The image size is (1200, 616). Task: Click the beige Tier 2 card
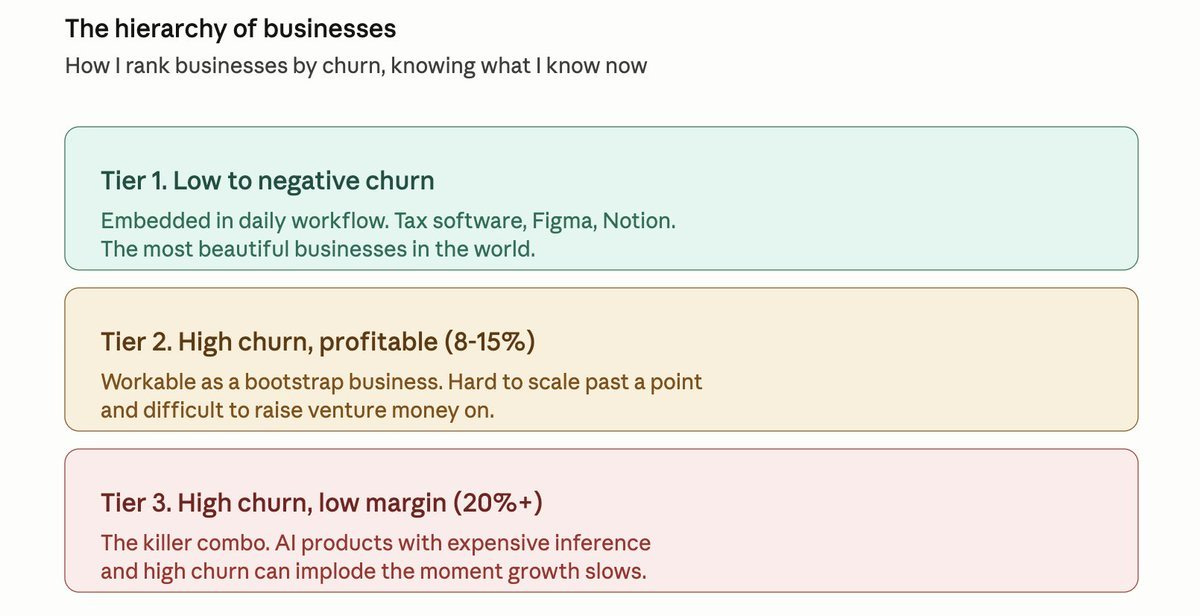601,359
